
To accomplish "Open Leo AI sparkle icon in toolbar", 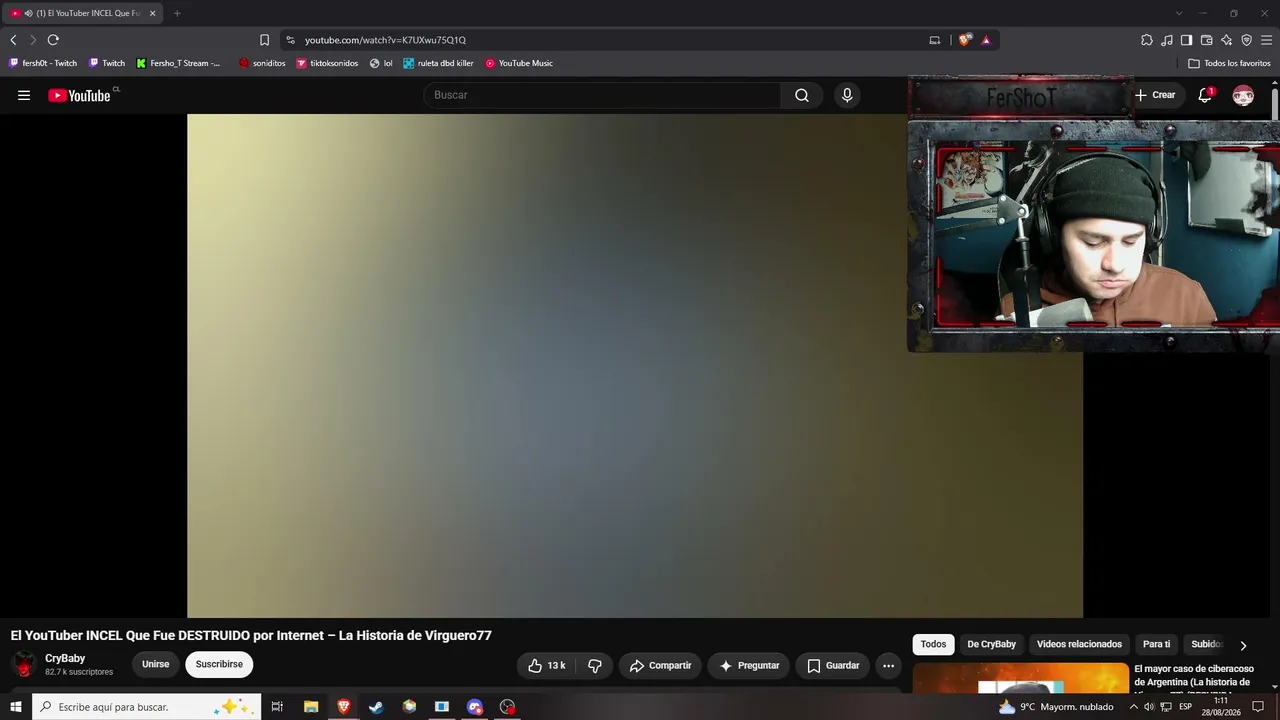I will point(1226,40).
